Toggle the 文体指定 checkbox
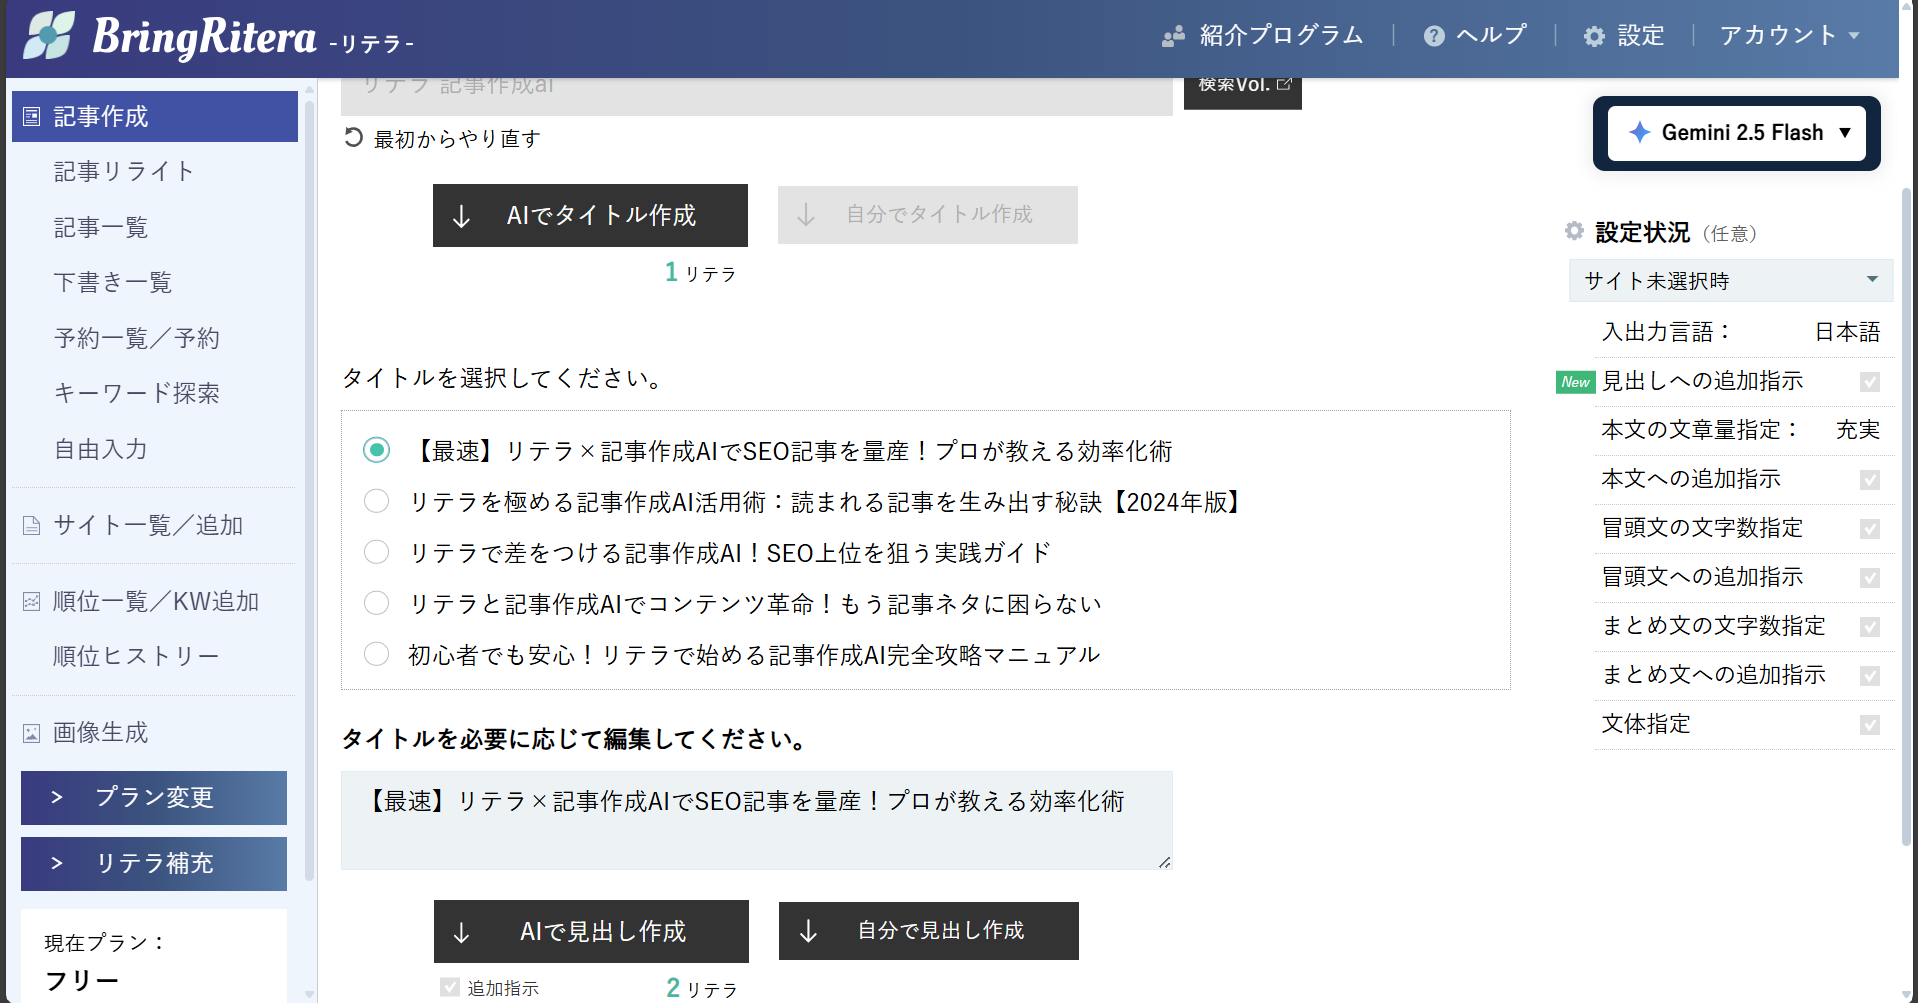The width and height of the screenshot is (1918, 1003). click(x=1869, y=725)
